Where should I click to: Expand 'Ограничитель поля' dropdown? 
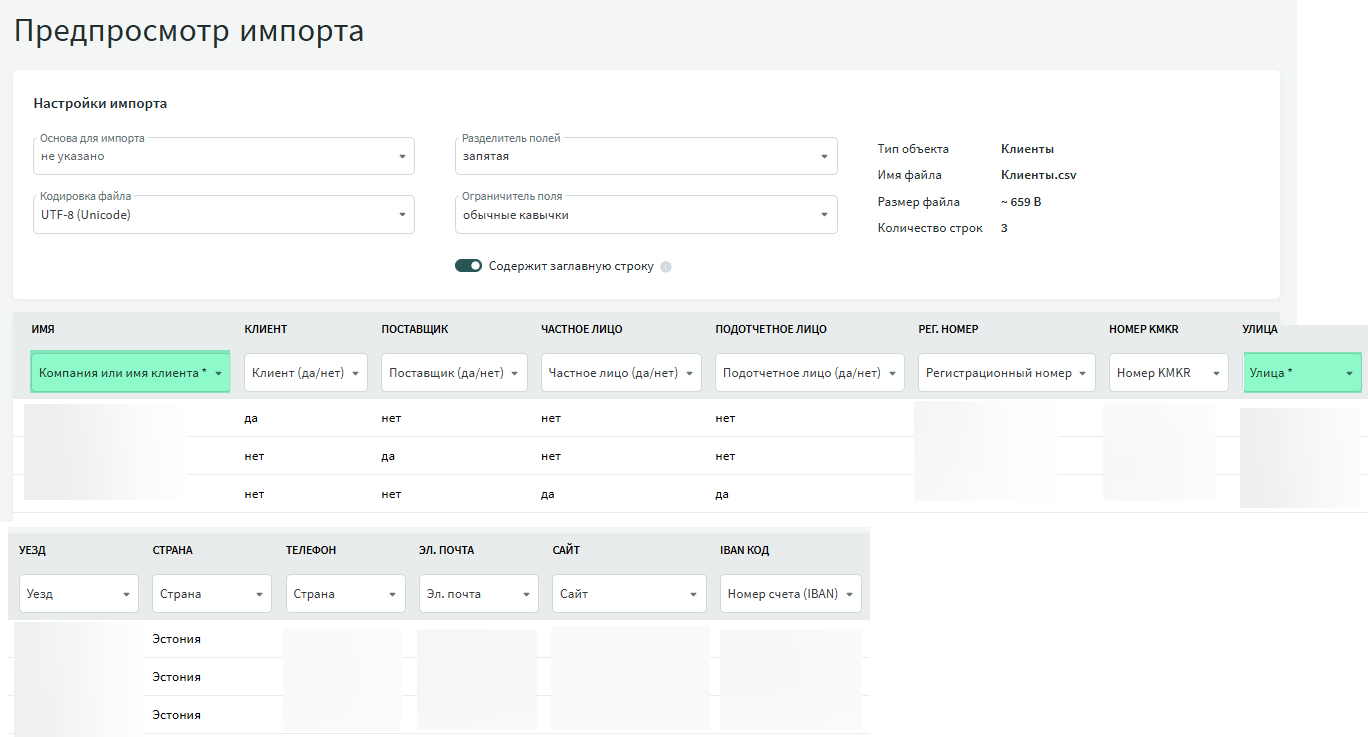pyautogui.click(x=646, y=215)
